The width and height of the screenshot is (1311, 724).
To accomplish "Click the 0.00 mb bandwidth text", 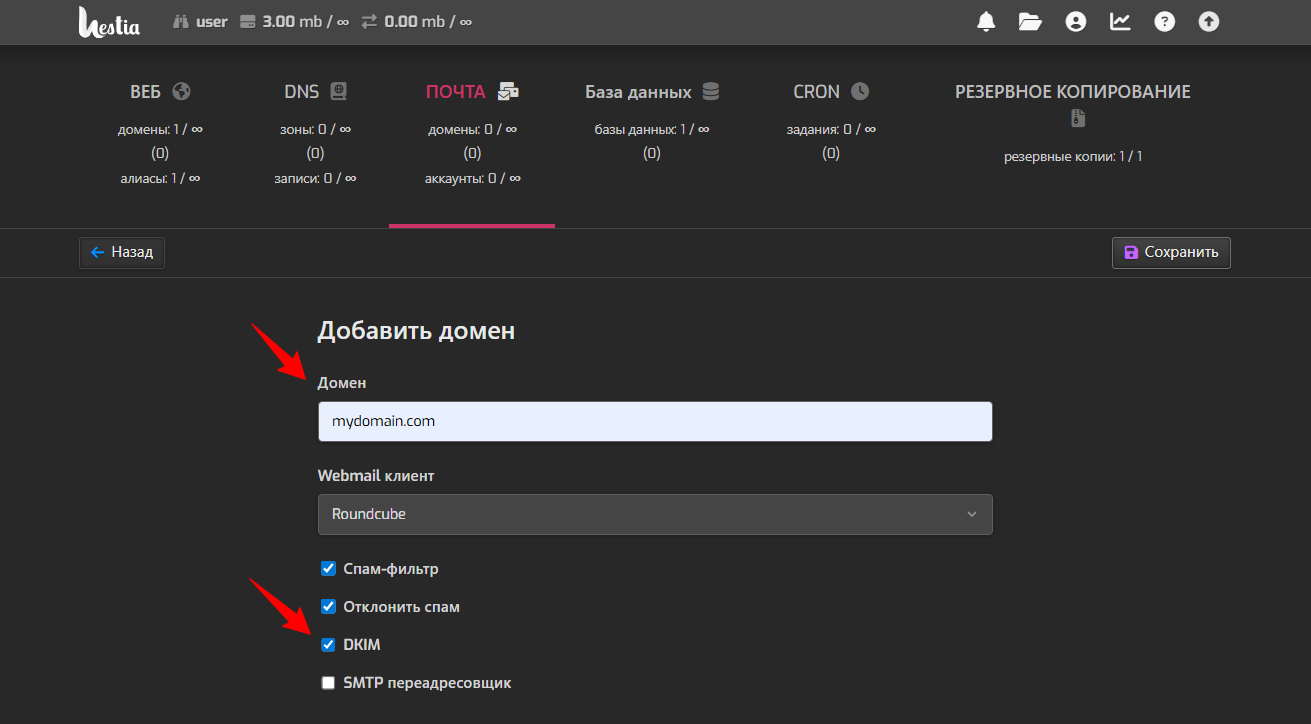I will click(428, 21).
